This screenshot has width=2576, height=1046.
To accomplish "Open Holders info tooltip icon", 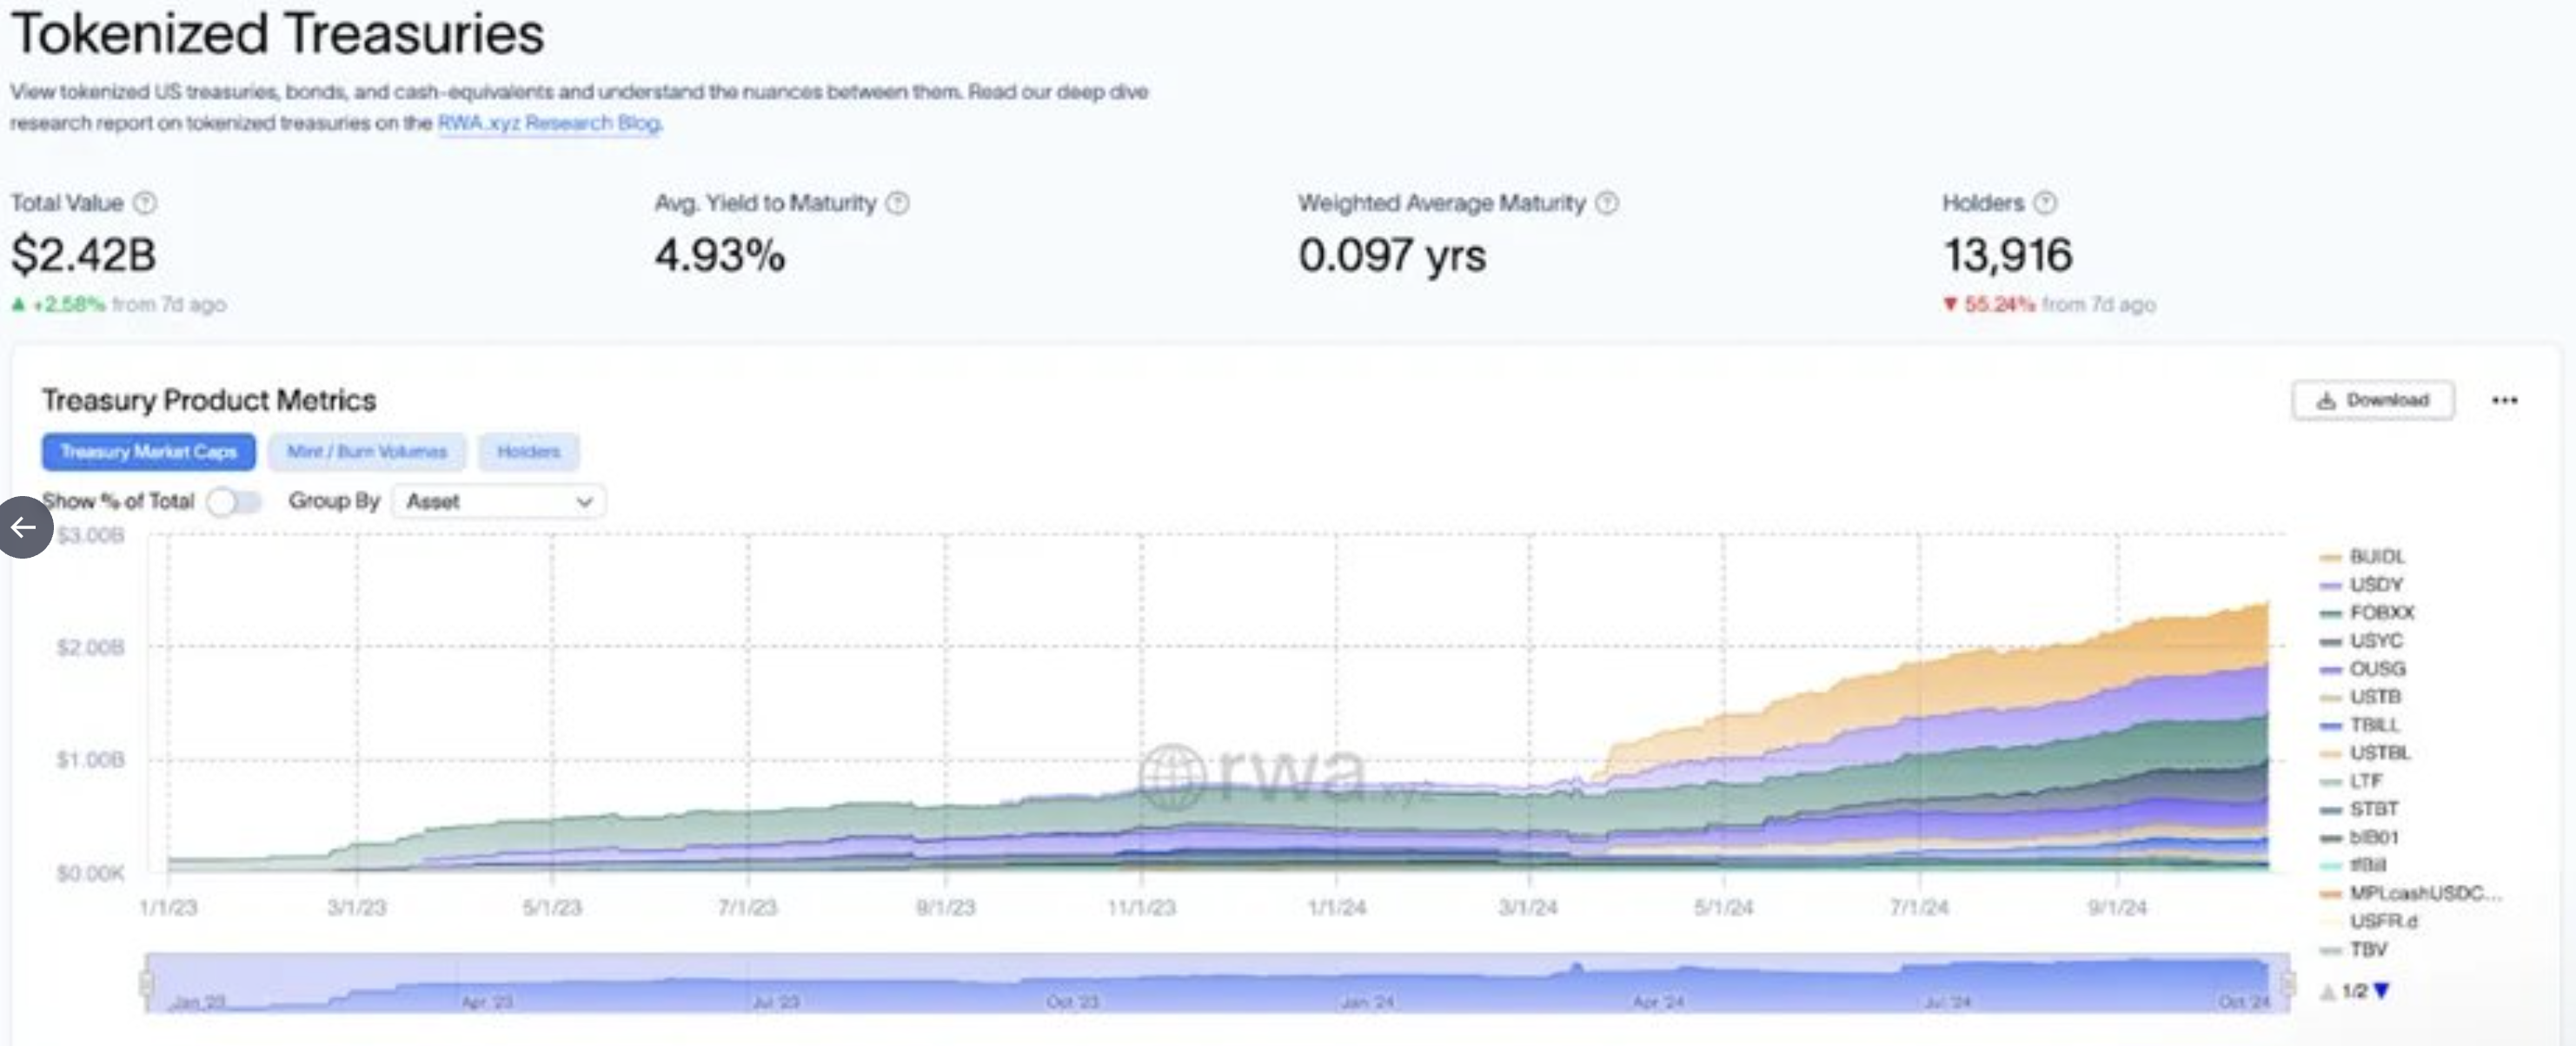I will 2046,203.
